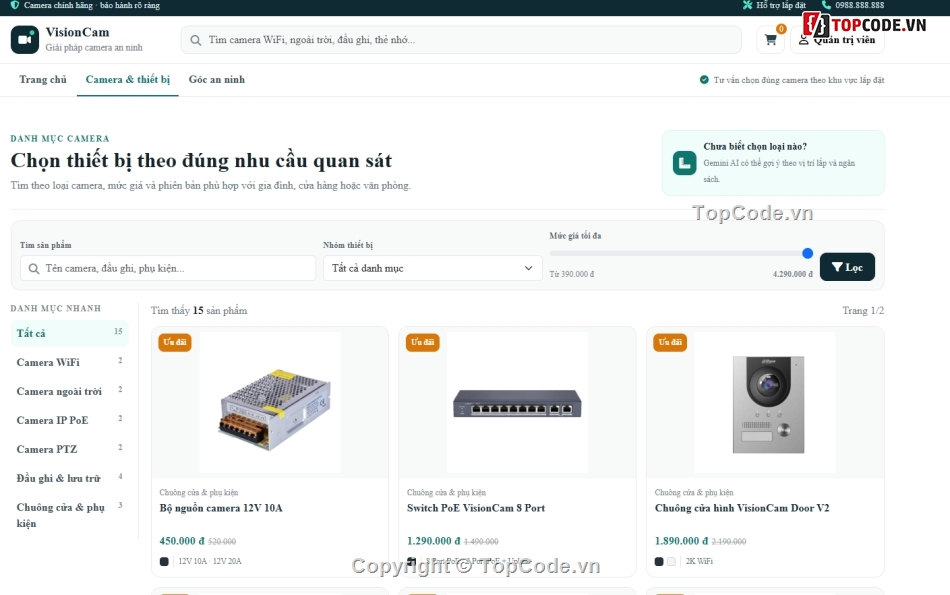Select Camera WiFi category
The width and height of the screenshot is (950, 595).
[x=70, y=362]
